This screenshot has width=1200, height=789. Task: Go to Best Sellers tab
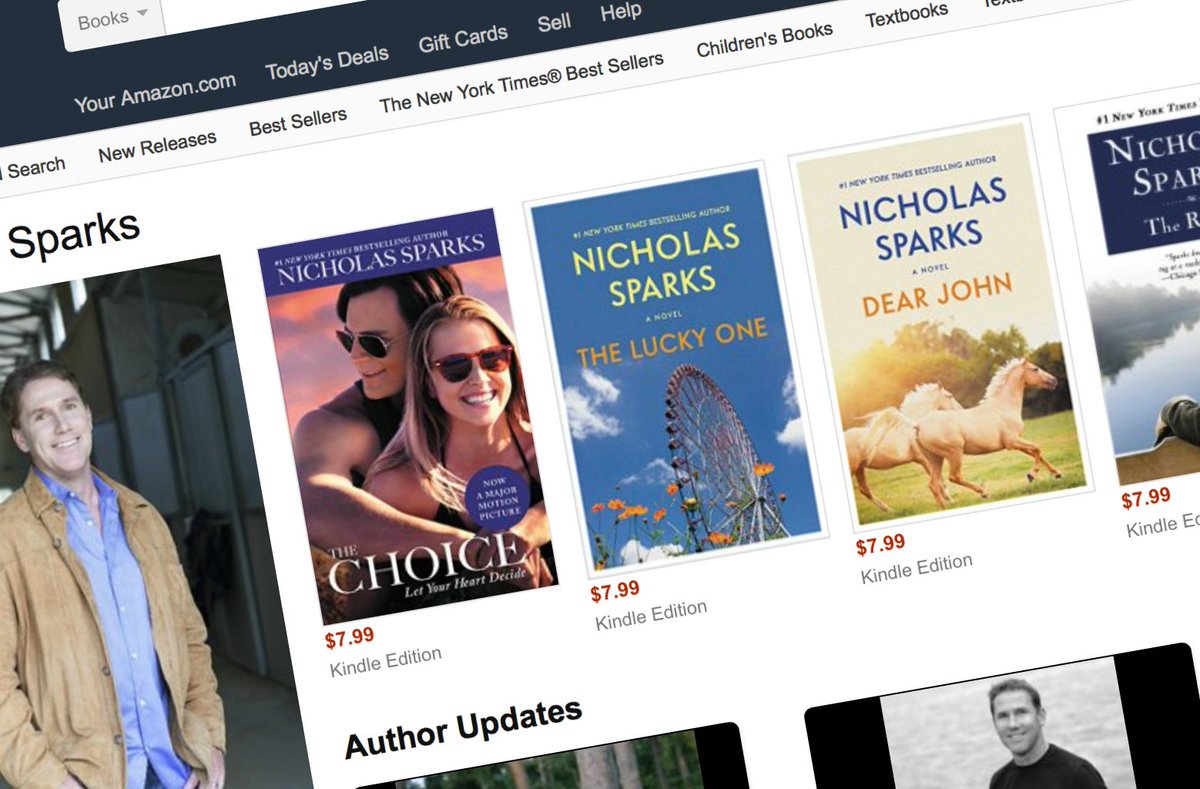[x=298, y=122]
